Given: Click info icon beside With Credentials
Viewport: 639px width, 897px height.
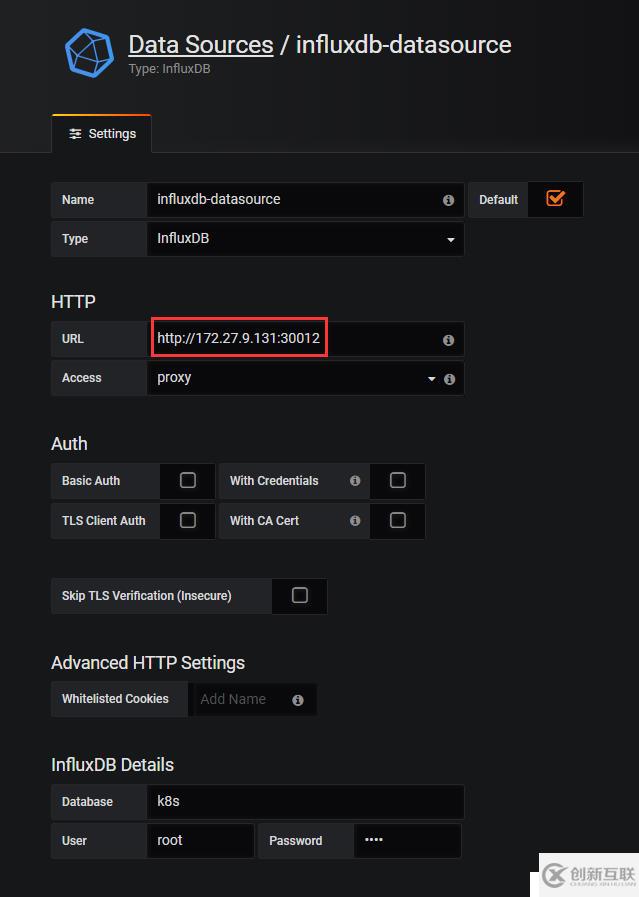Looking at the screenshot, I should click(x=355, y=481).
